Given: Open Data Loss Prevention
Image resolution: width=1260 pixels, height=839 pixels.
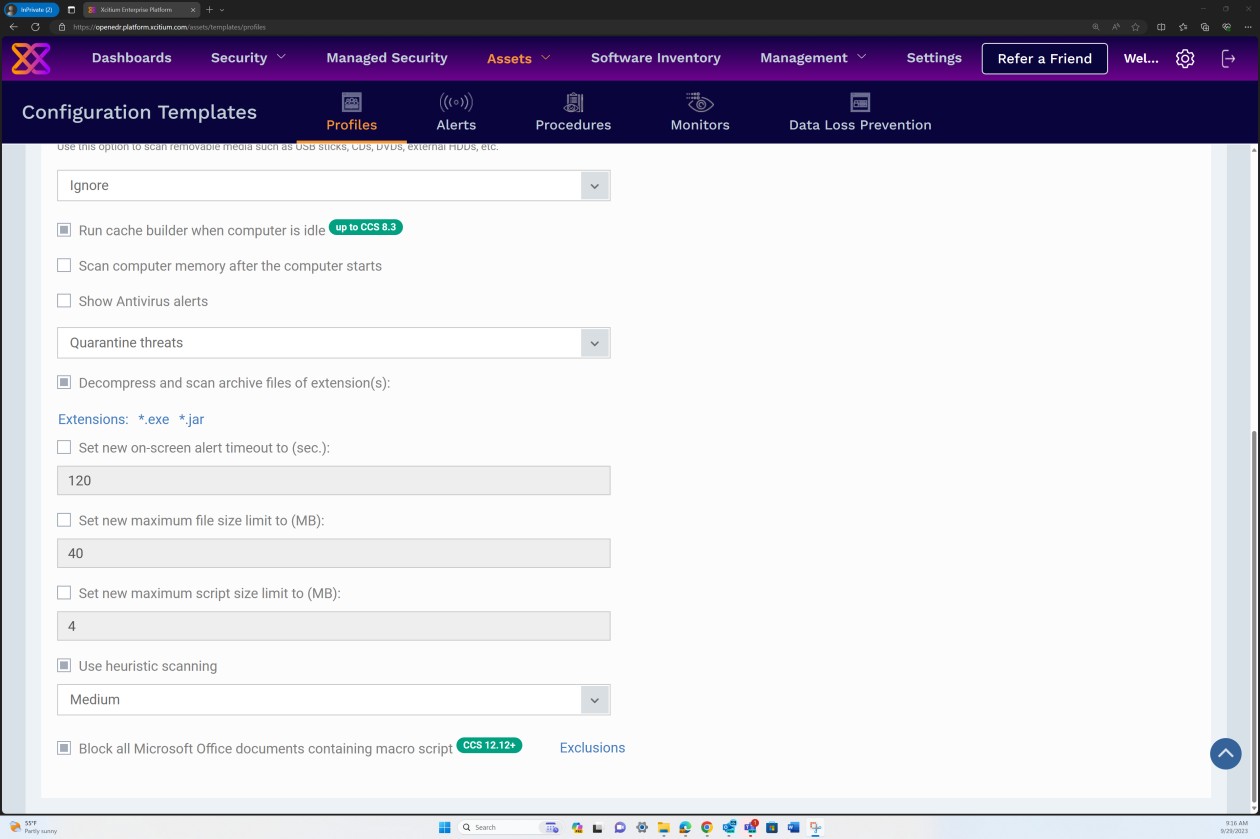Looking at the screenshot, I should (x=860, y=102).
